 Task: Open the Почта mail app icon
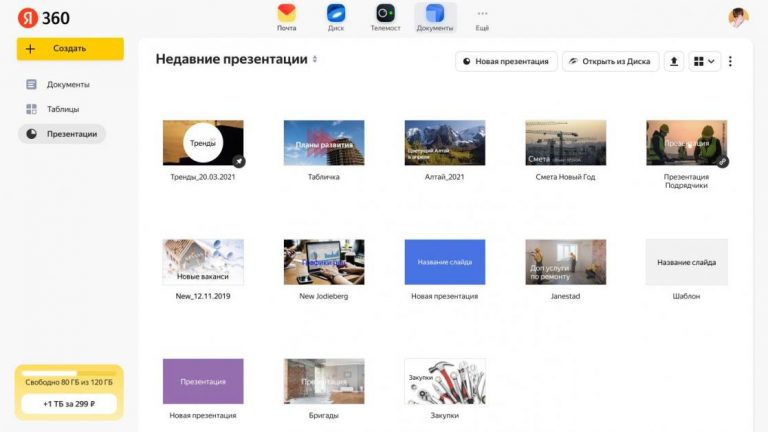pyautogui.click(x=287, y=14)
